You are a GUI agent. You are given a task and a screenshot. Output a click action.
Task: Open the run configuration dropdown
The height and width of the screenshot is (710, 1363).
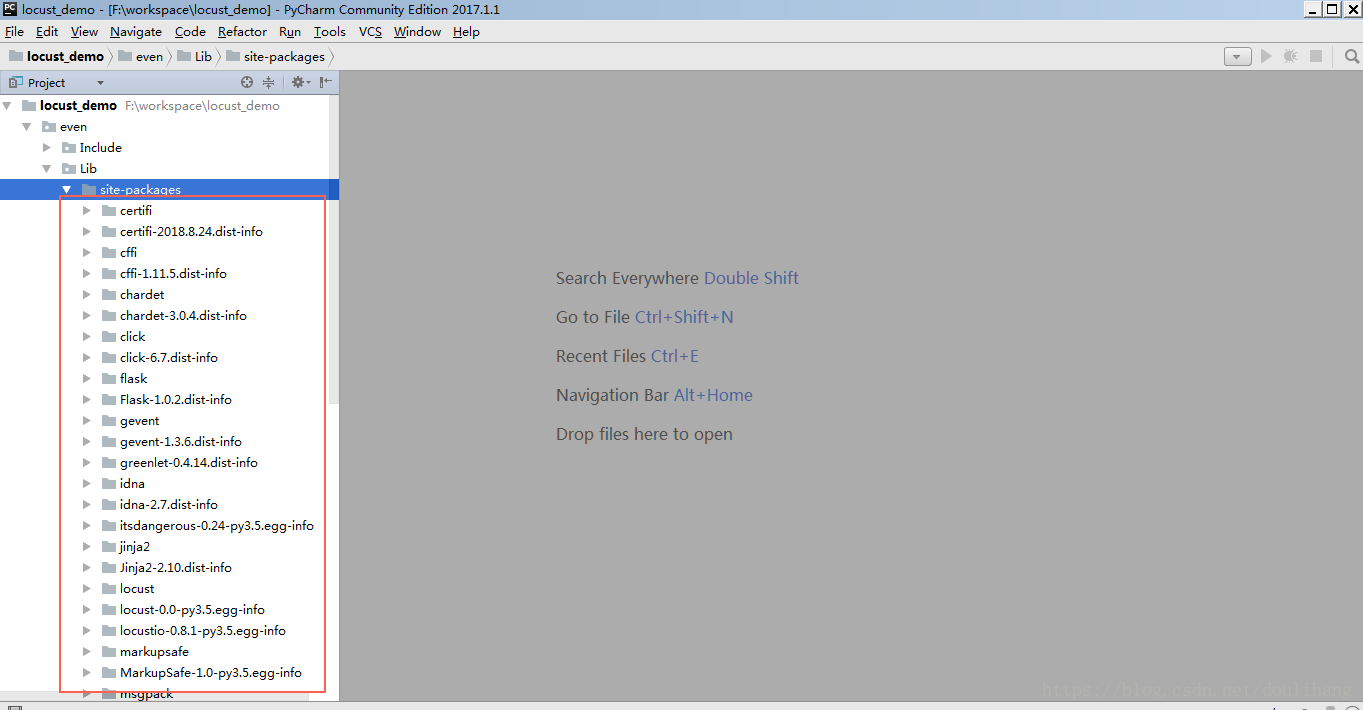[1238, 57]
